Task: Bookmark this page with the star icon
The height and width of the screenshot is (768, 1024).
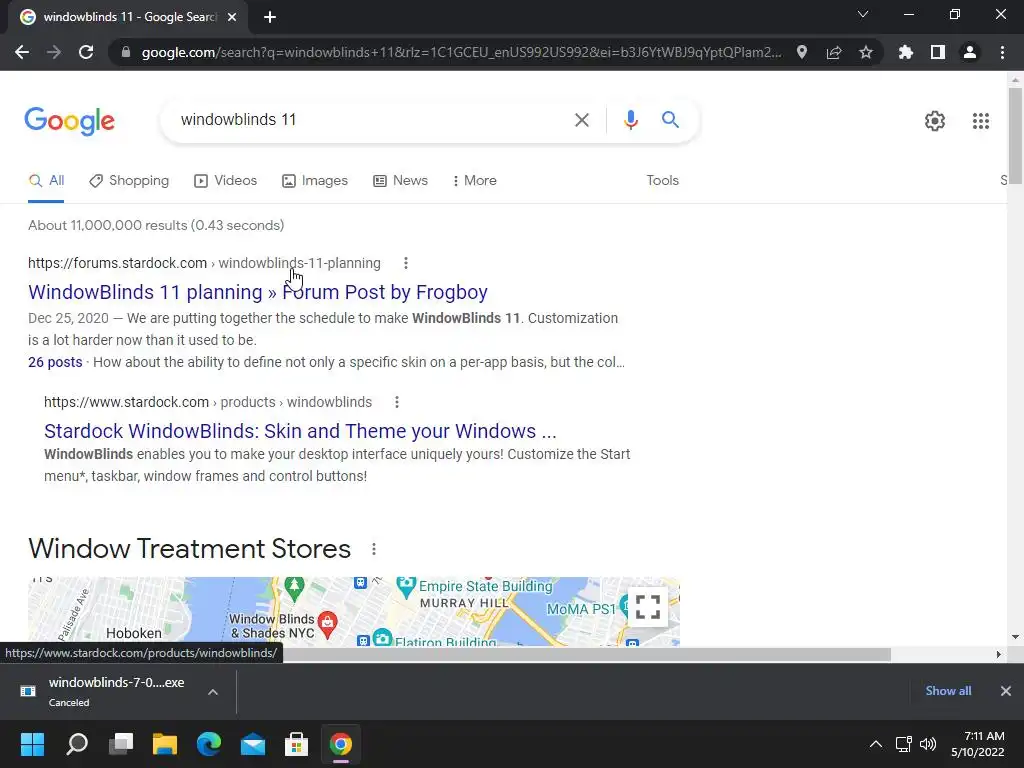Action: (x=865, y=52)
